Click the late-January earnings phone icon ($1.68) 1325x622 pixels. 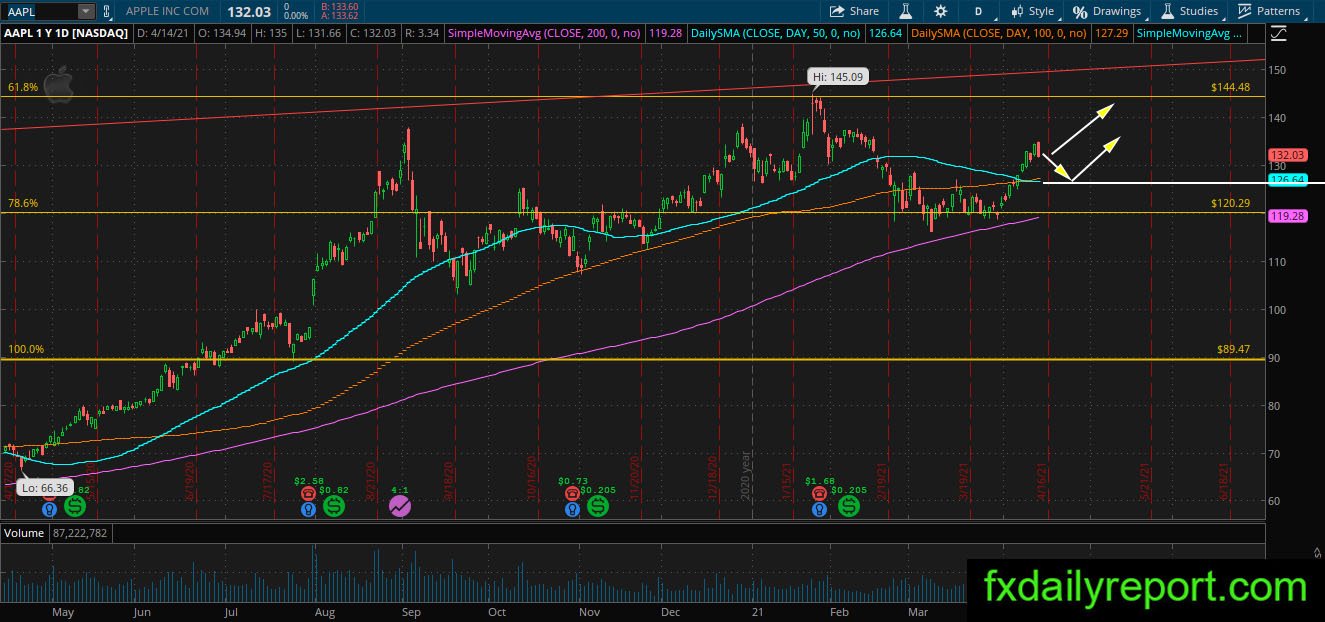820,492
